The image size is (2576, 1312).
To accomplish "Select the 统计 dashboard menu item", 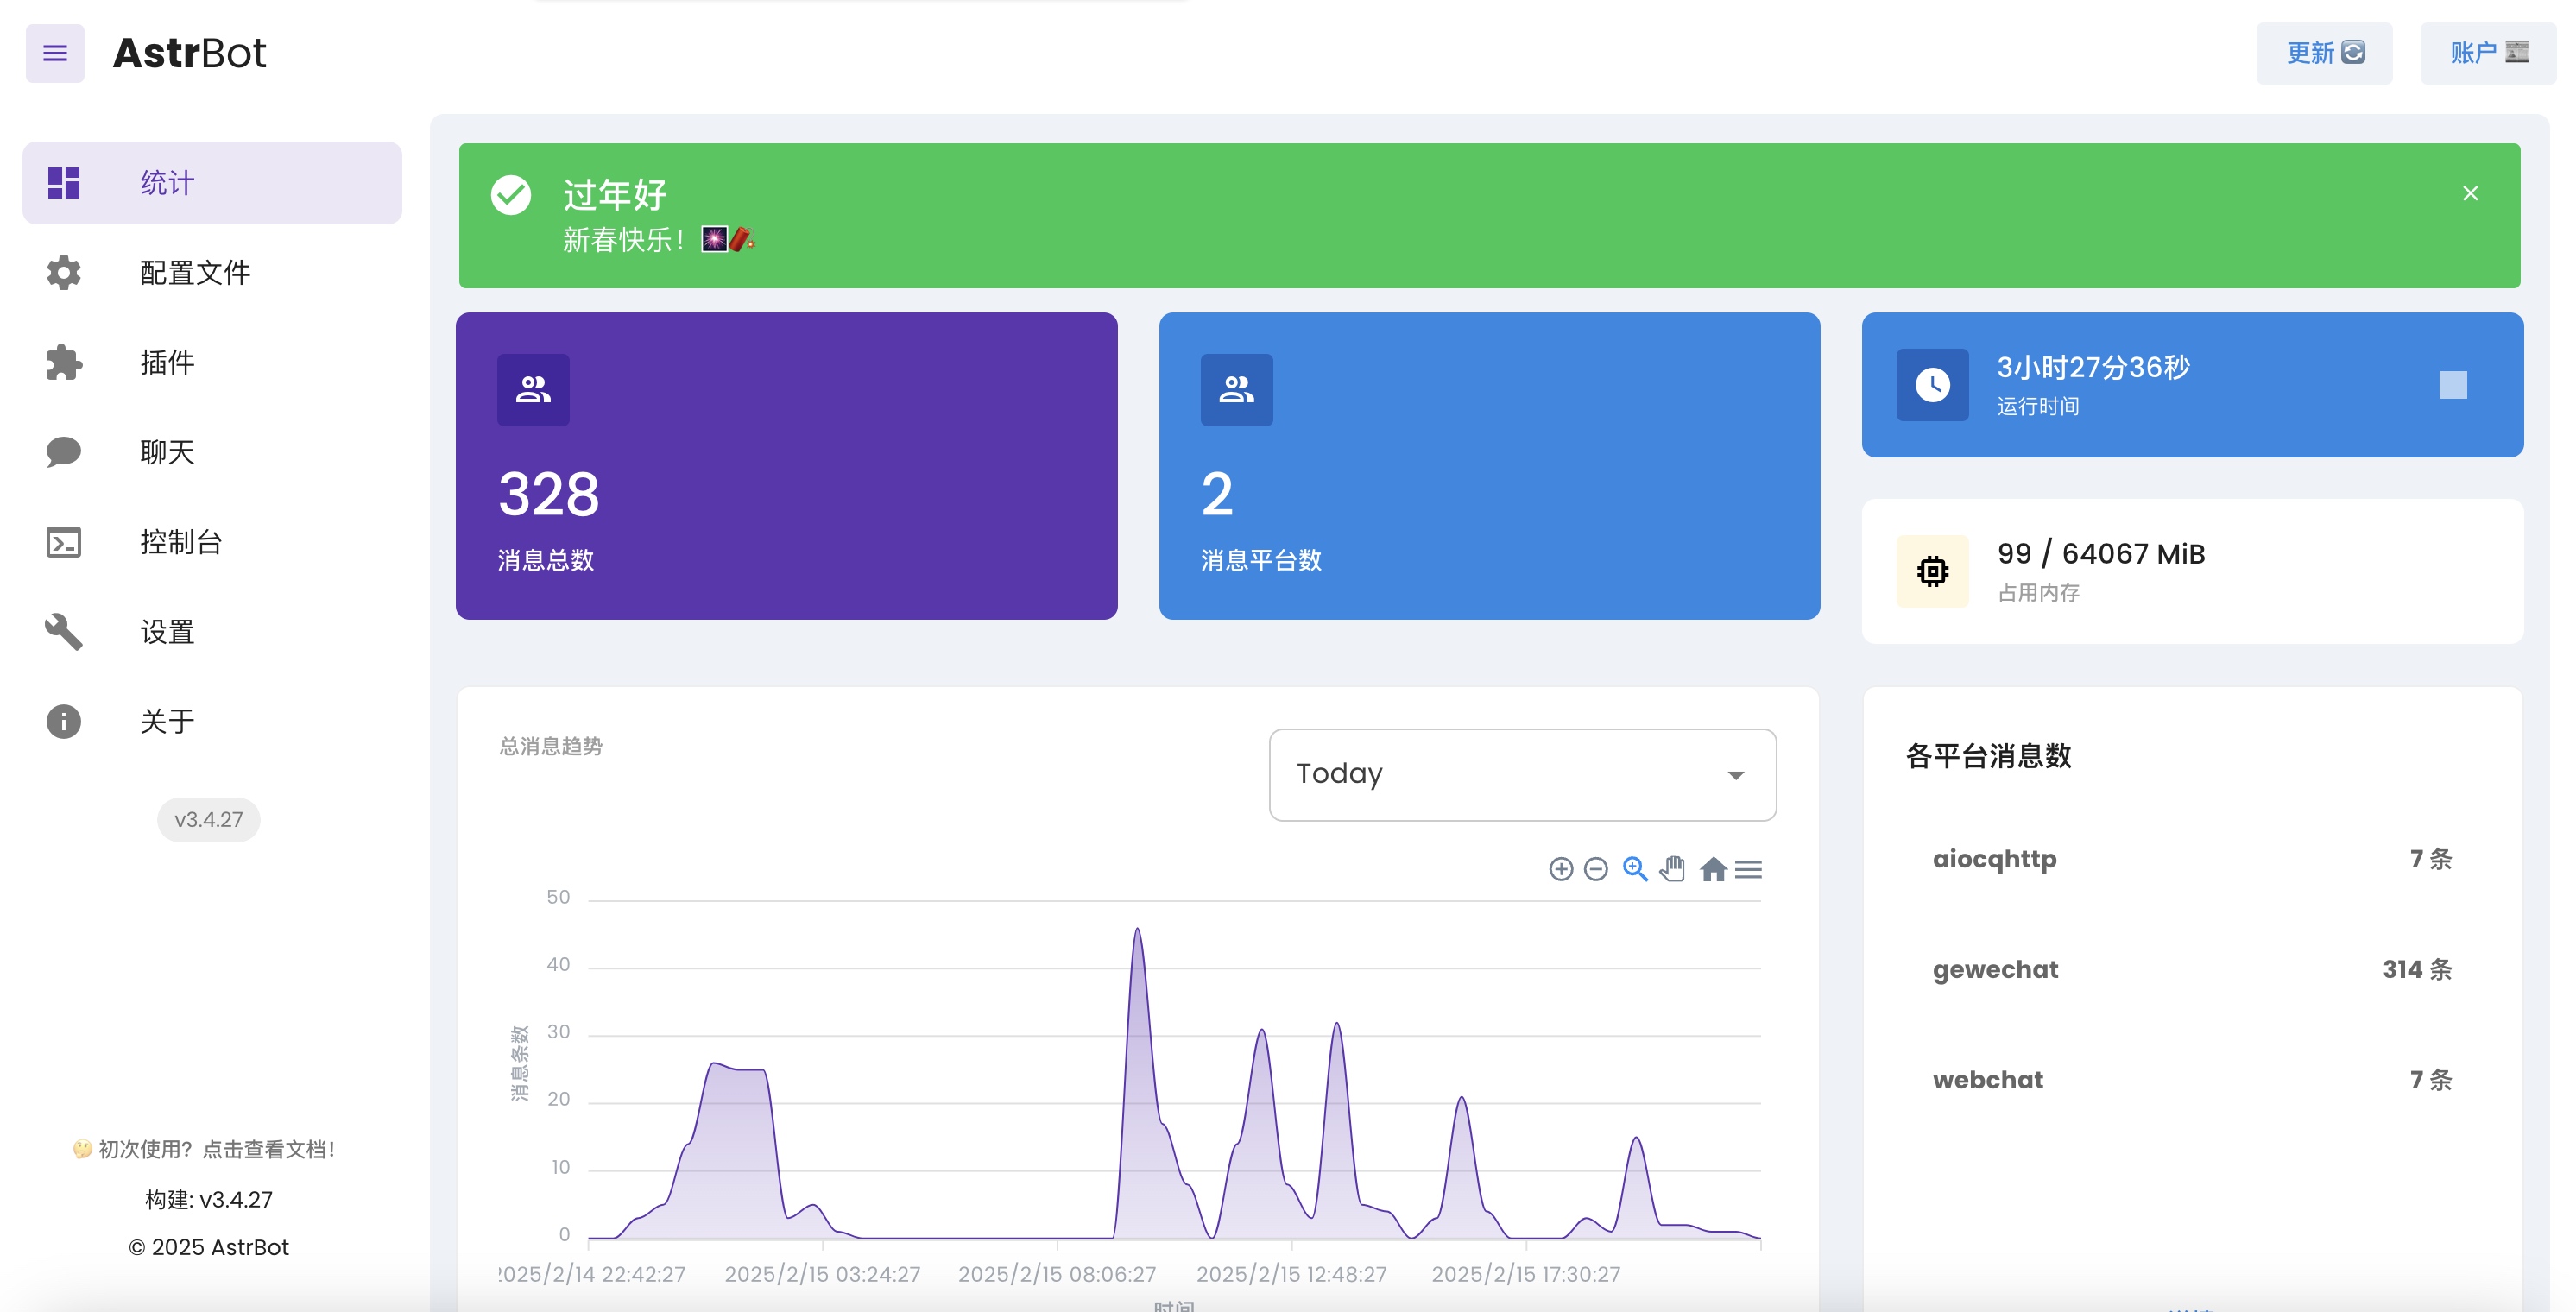I will (x=212, y=183).
